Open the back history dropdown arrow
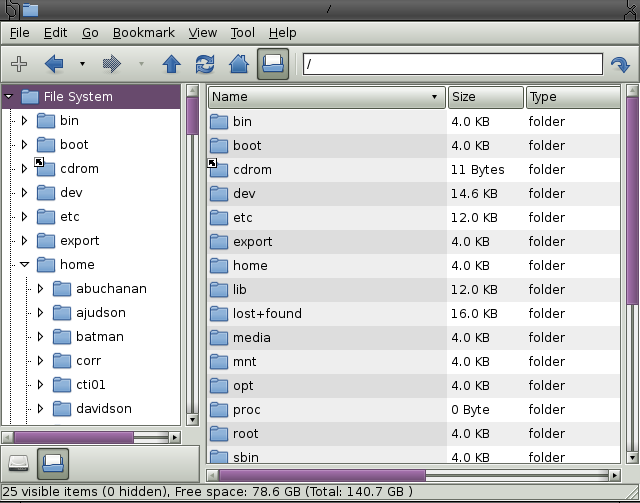Viewport: 640px width, 503px height. pyautogui.click(x=82, y=64)
